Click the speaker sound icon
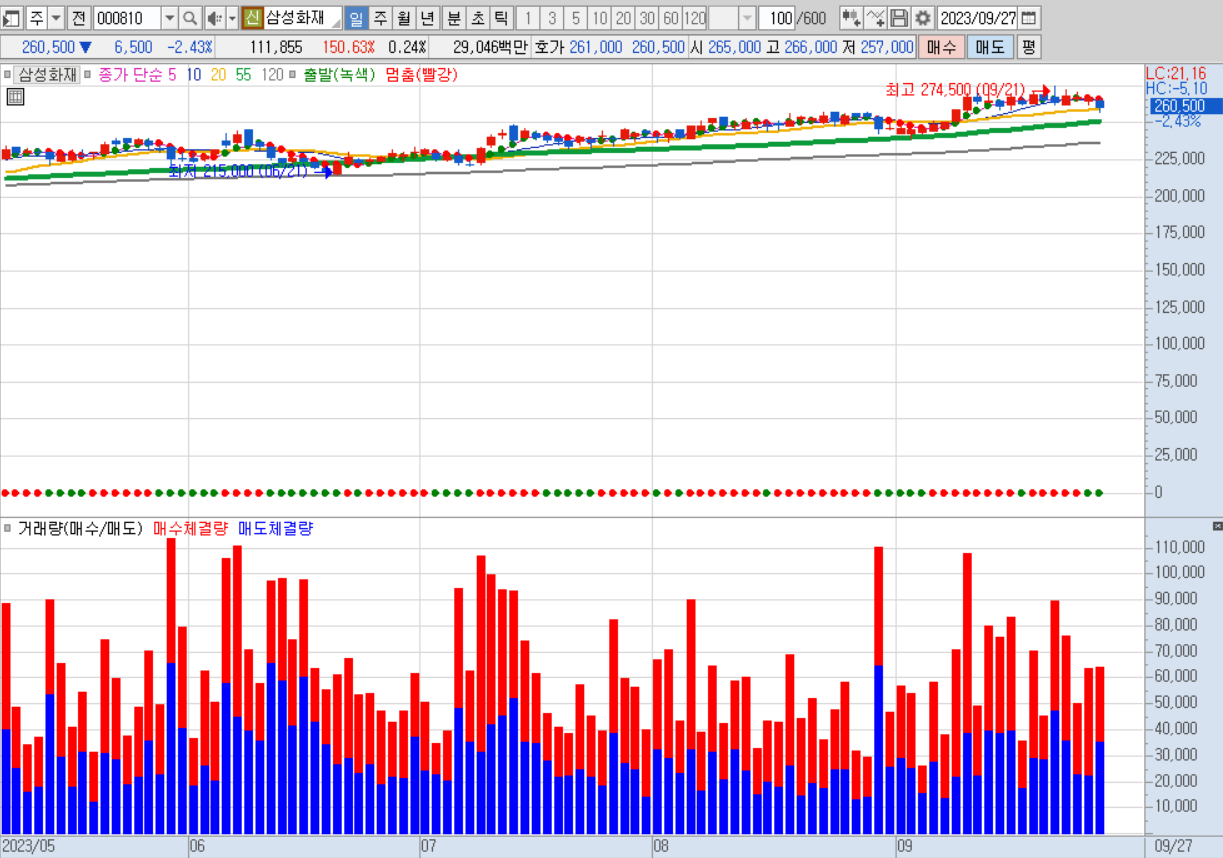The image size is (1223, 858). point(214,18)
